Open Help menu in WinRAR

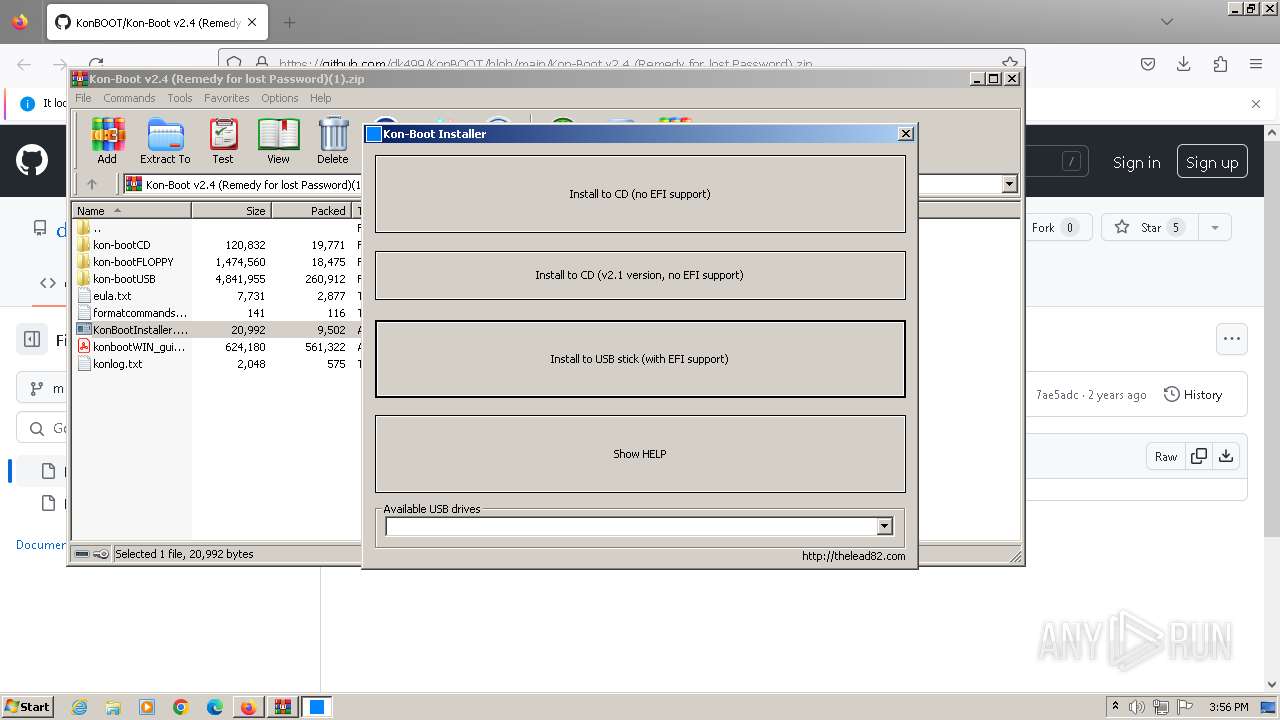point(320,98)
